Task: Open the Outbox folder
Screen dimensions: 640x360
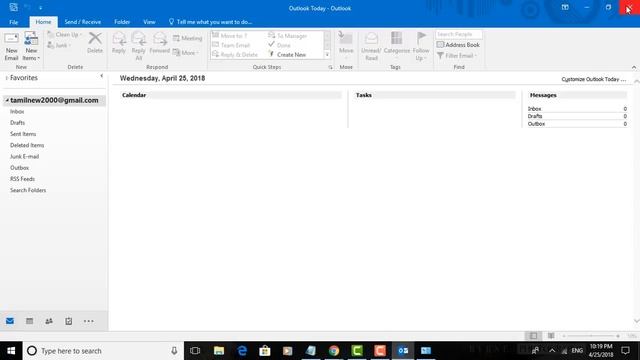Action: pyautogui.click(x=19, y=168)
